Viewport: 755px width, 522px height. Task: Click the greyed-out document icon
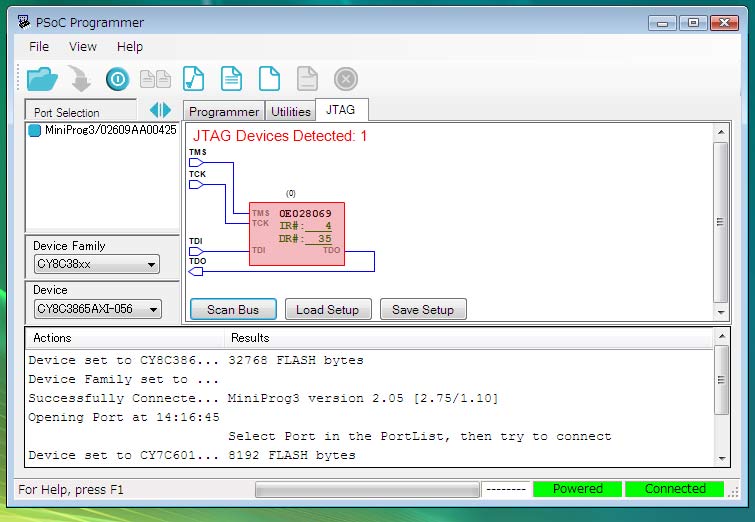click(x=307, y=79)
